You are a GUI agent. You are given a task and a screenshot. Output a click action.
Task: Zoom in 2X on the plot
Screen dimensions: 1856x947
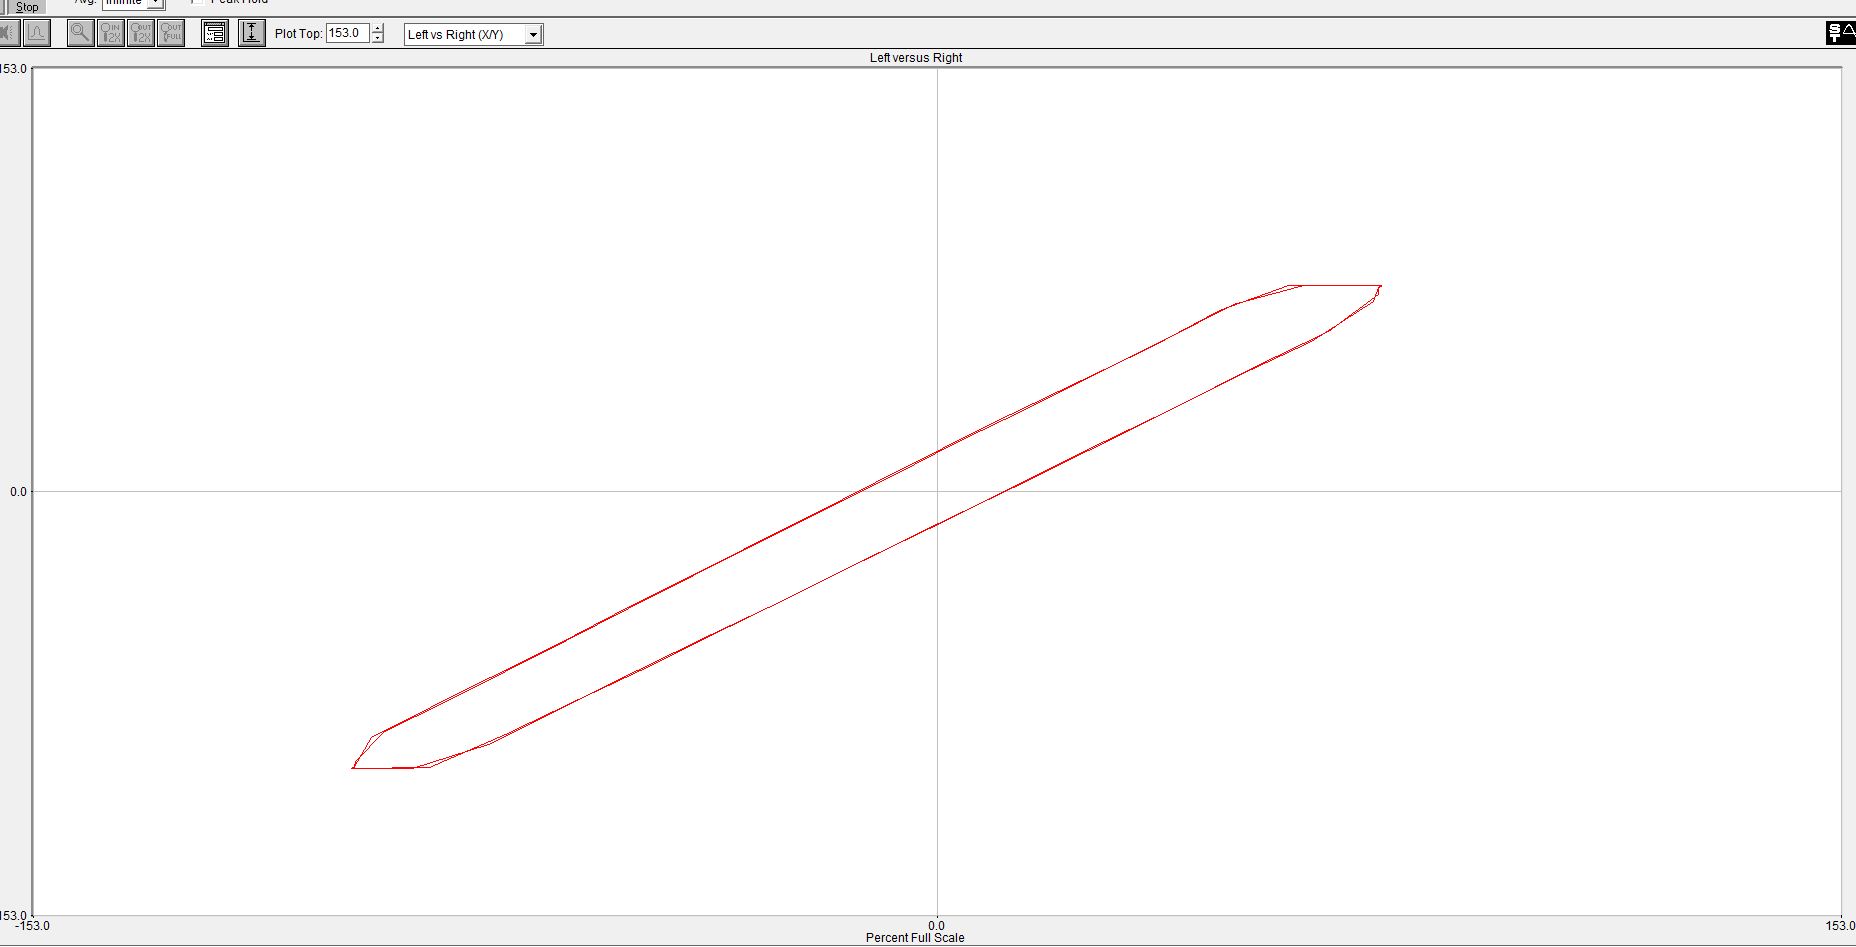(111, 33)
